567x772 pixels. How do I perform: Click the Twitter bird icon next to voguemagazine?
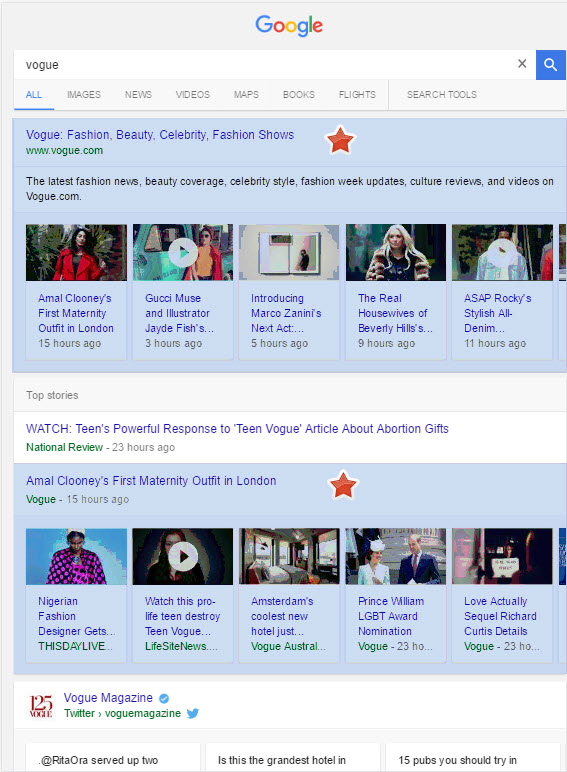tap(193, 713)
